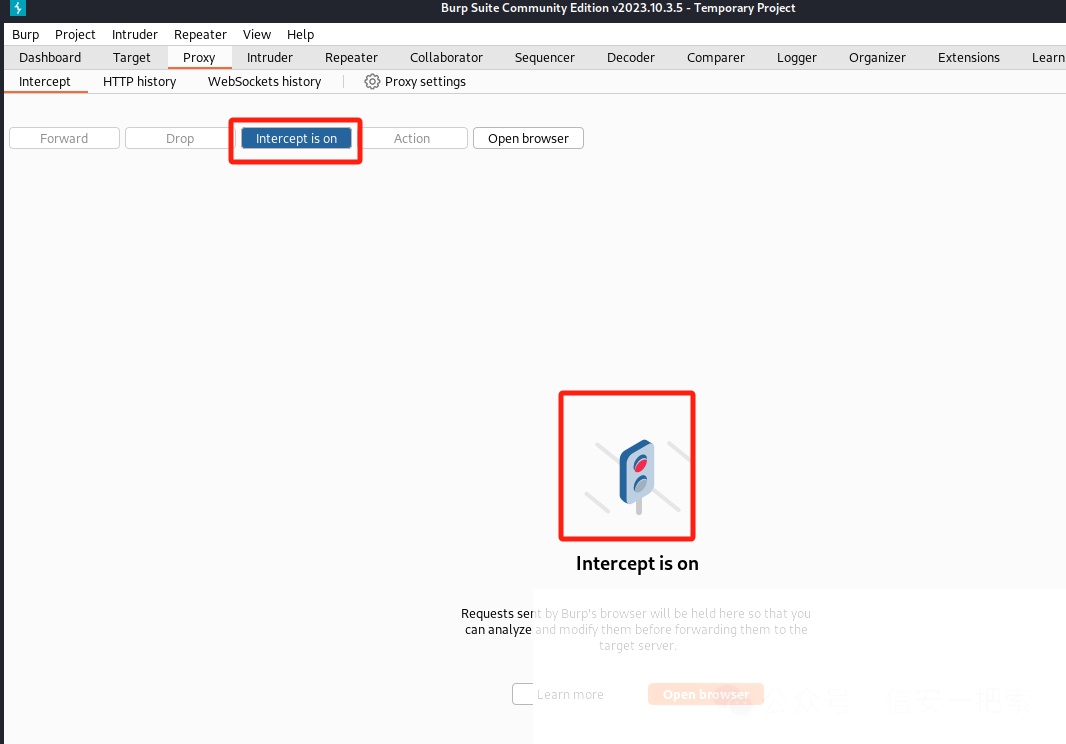
Task: Switch to the Repeater tool tab
Action: point(351,58)
